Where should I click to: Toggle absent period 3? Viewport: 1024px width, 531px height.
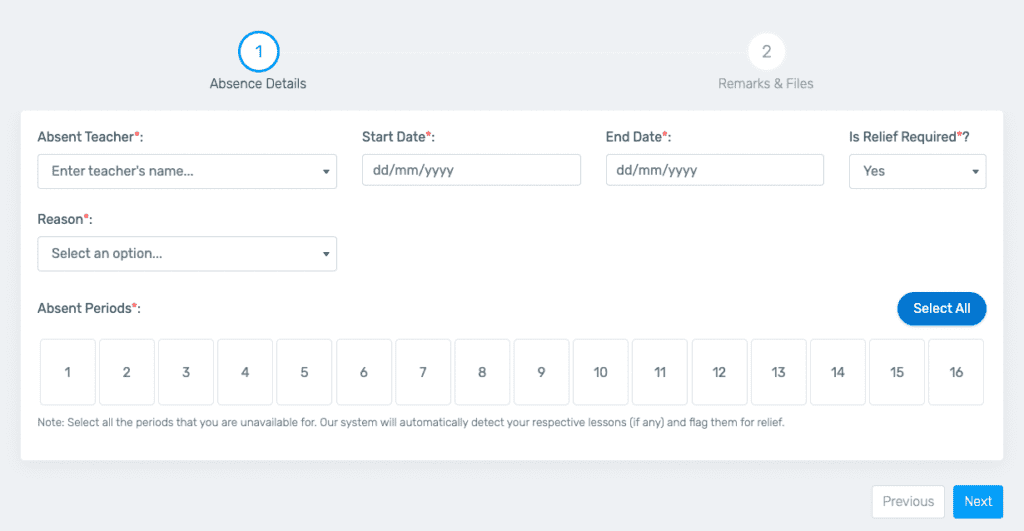click(186, 372)
